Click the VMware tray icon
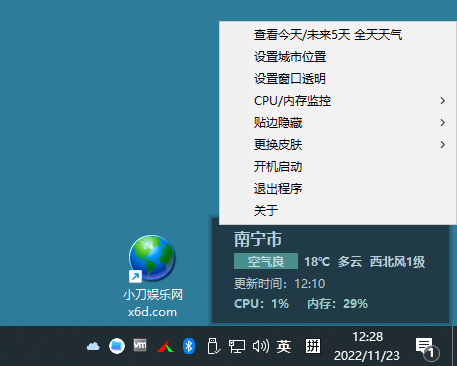This screenshot has width=457, height=366. 140,345
